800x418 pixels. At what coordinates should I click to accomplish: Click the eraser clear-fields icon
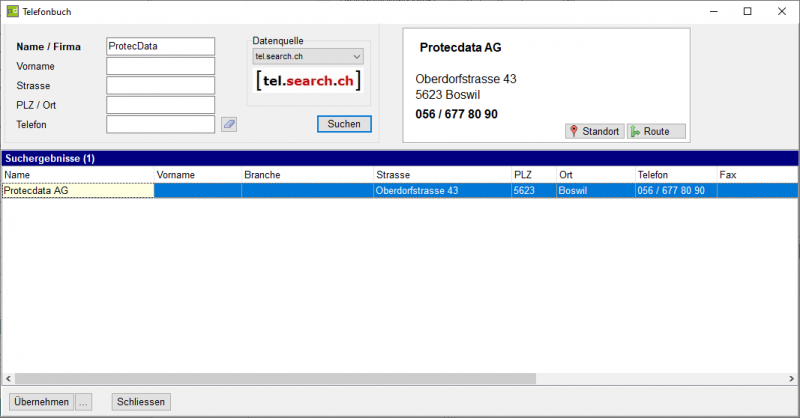pos(229,124)
